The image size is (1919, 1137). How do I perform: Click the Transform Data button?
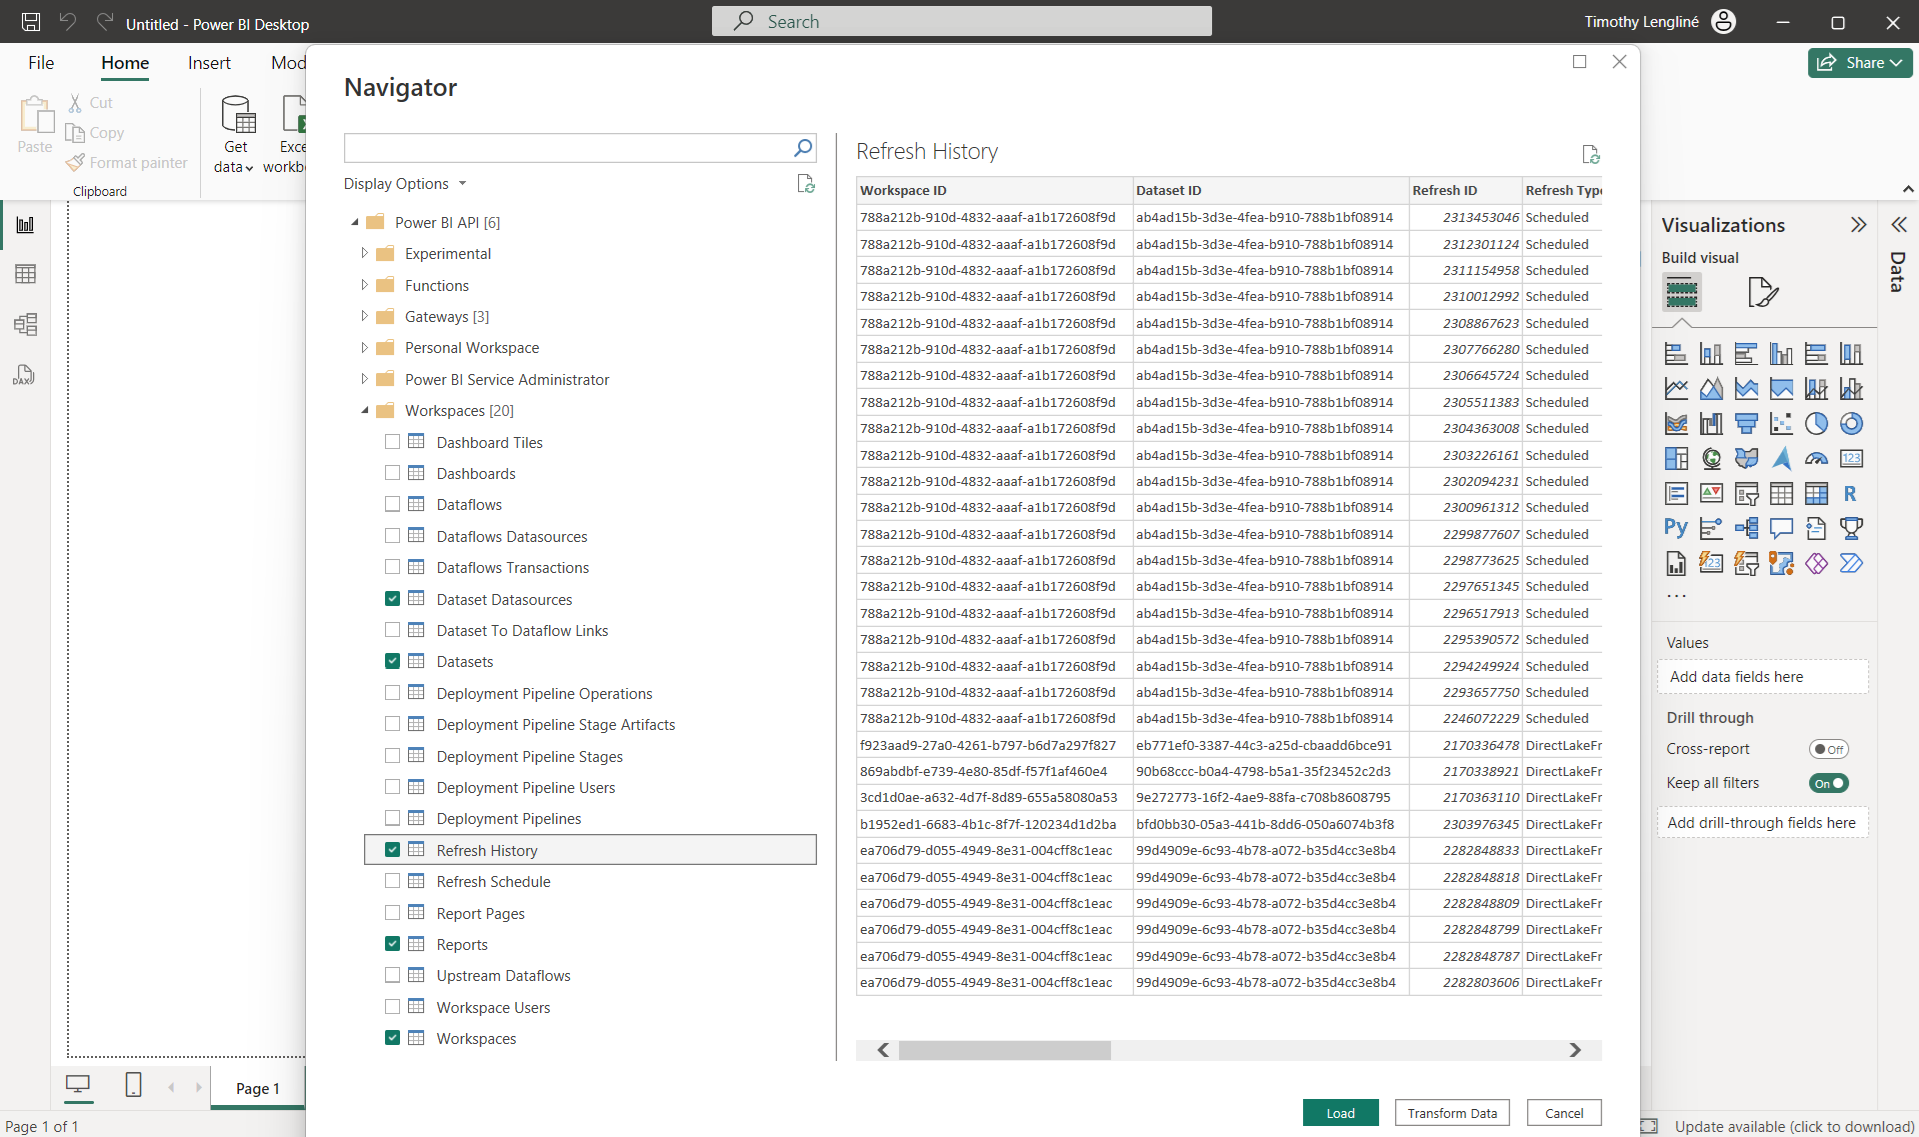1452,1113
